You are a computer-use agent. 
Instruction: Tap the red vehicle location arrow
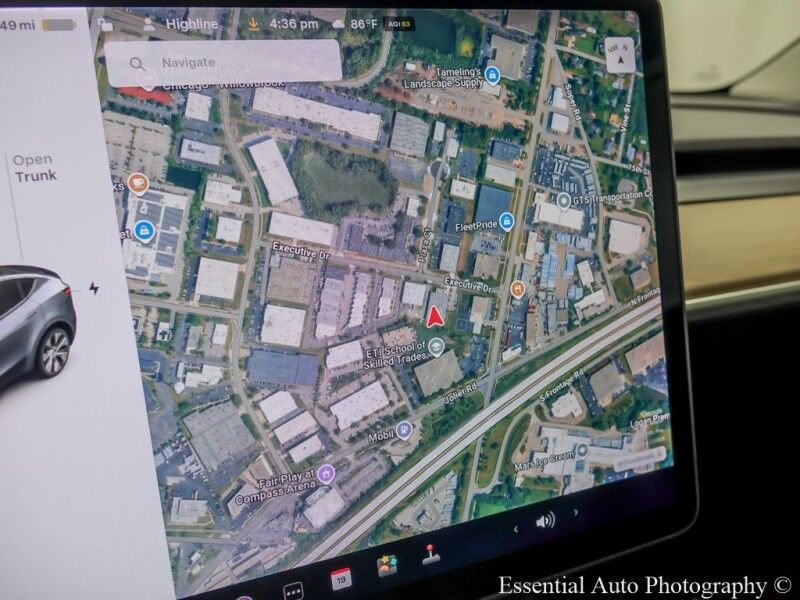pos(434,318)
